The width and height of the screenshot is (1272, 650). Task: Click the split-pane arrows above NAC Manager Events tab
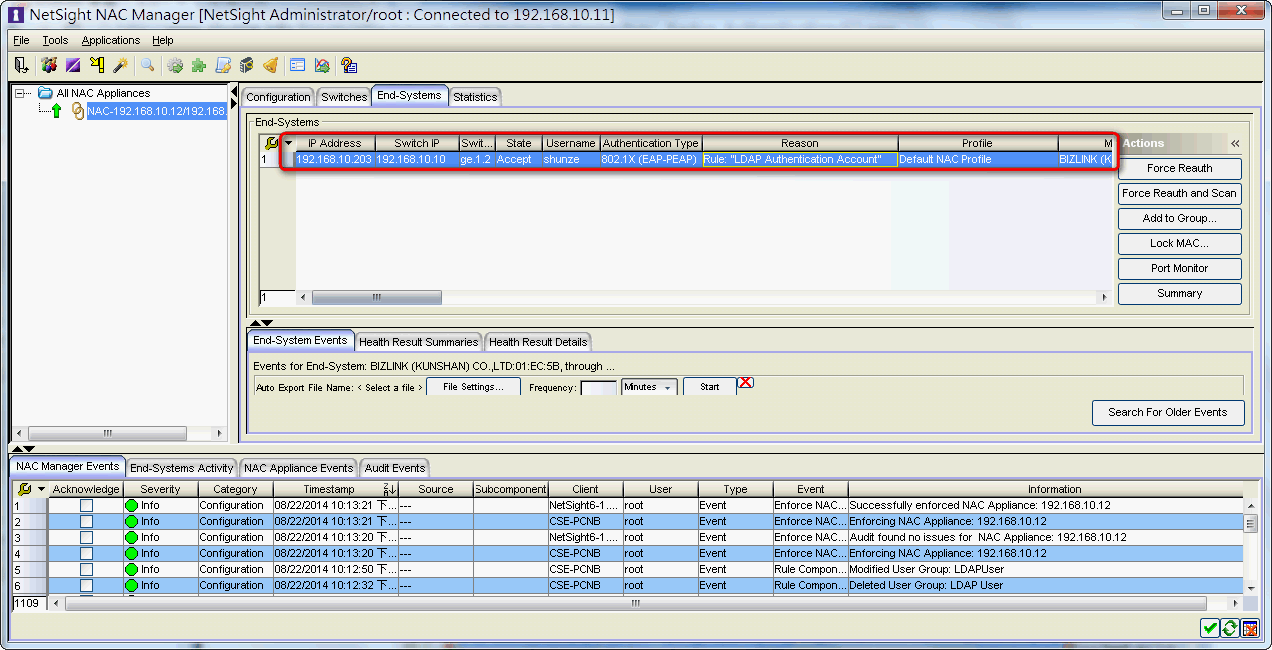point(23,449)
